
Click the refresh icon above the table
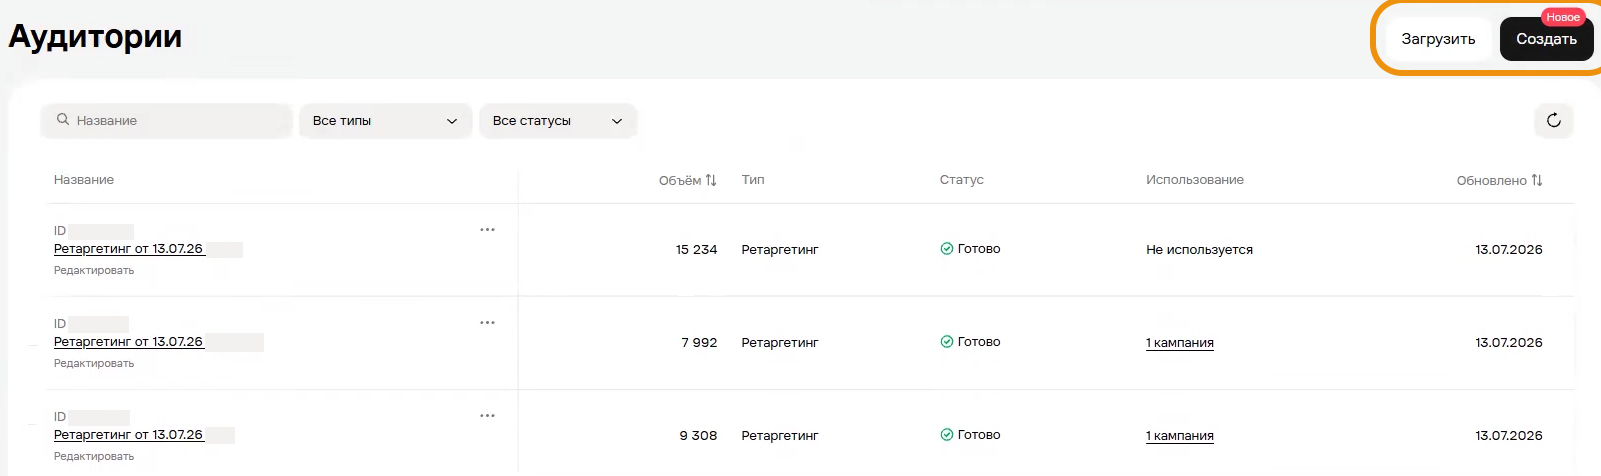(x=1553, y=120)
